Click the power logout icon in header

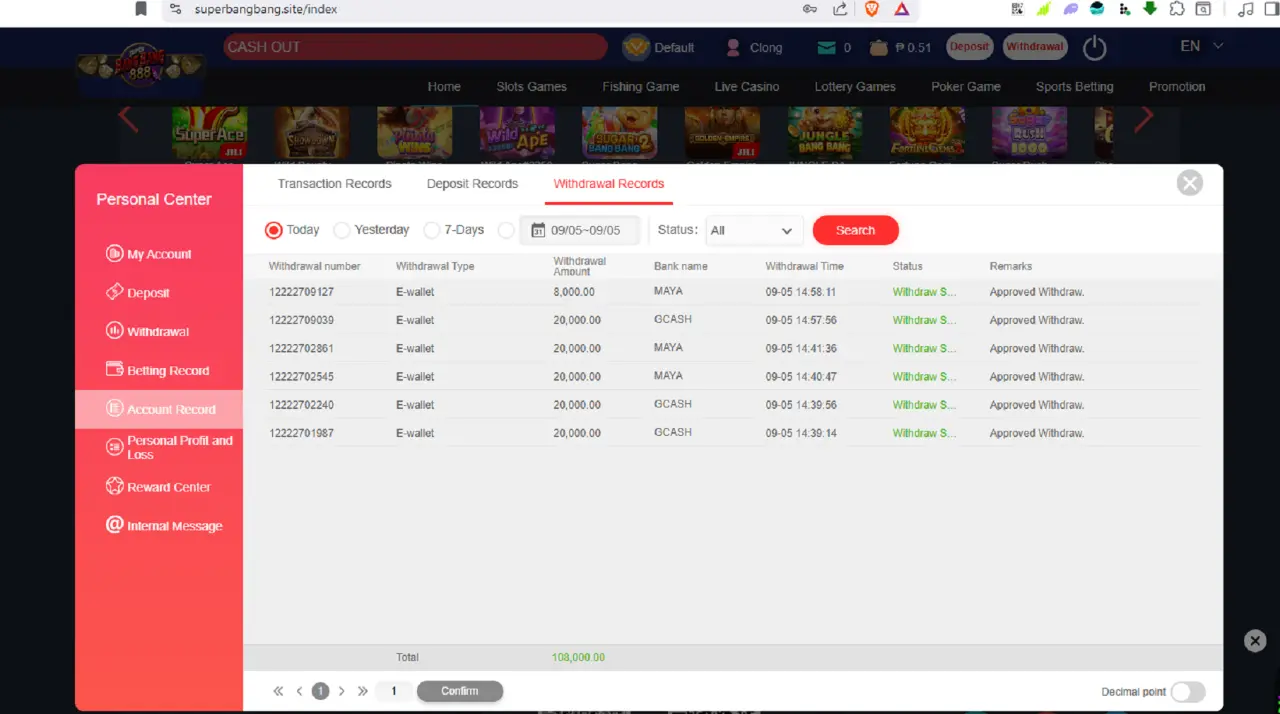[x=1095, y=47]
